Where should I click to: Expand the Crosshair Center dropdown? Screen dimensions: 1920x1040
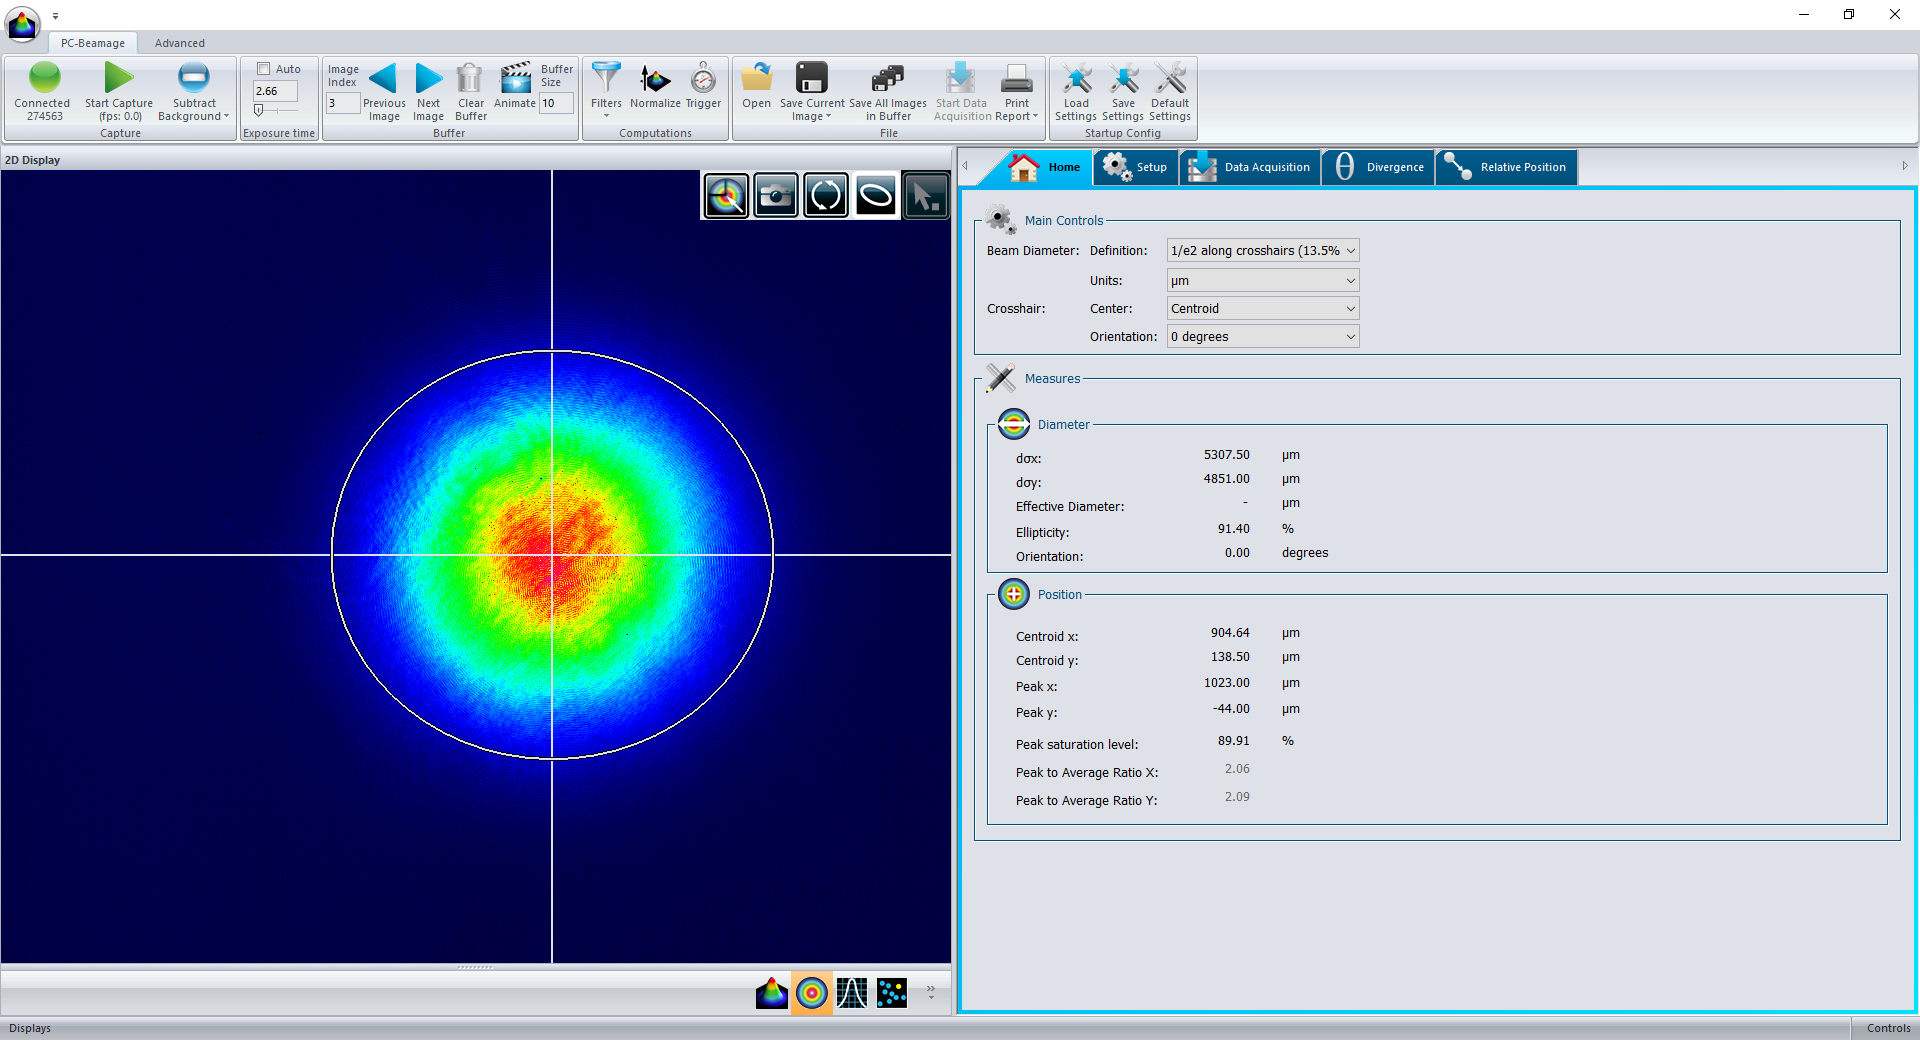click(x=1263, y=309)
